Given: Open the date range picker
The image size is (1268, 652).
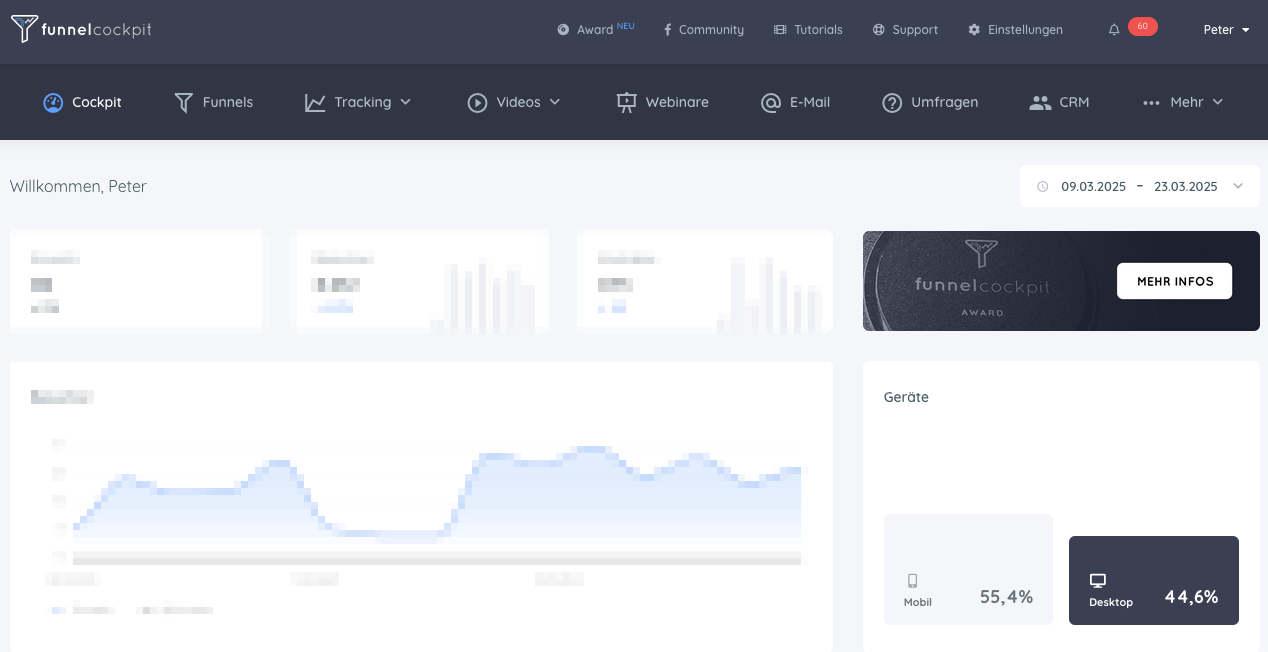Looking at the screenshot, I should (x=1139, y=186).
